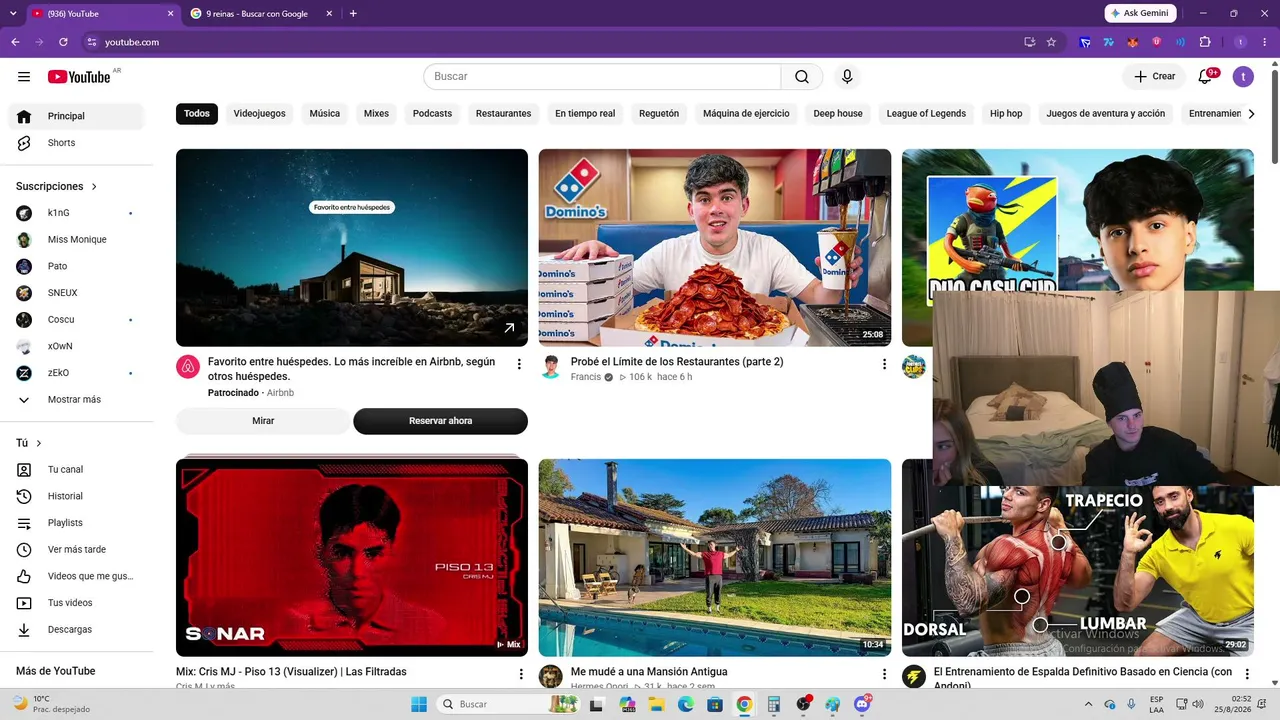The image size is (1280, 720).
Task: Select the Todos filter chip
Action: click(x=197, y=114)
